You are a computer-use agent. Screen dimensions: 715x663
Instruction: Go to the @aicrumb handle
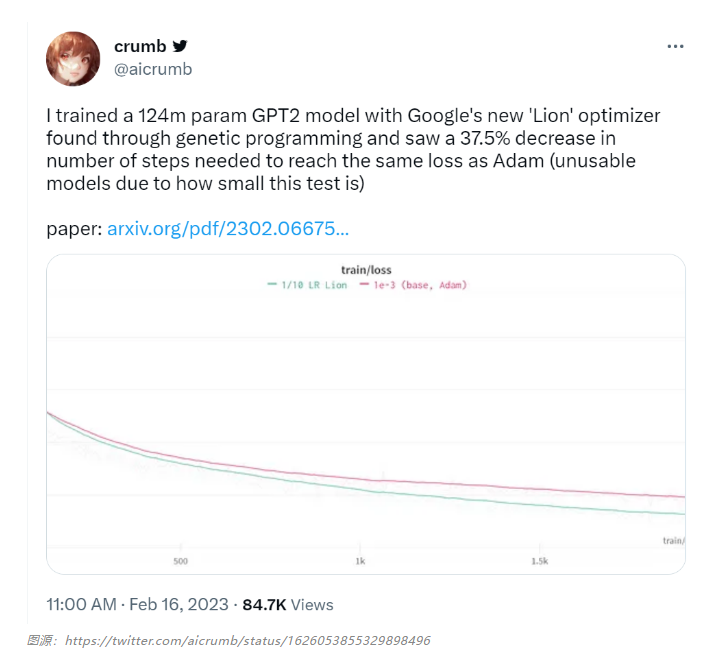(152, 69)
